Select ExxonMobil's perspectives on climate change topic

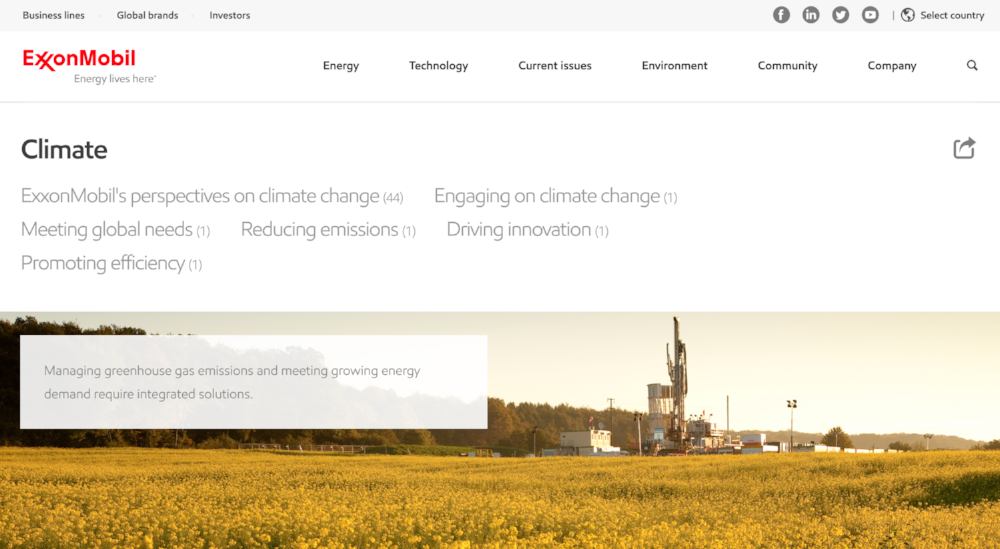(x=212, y=196)
